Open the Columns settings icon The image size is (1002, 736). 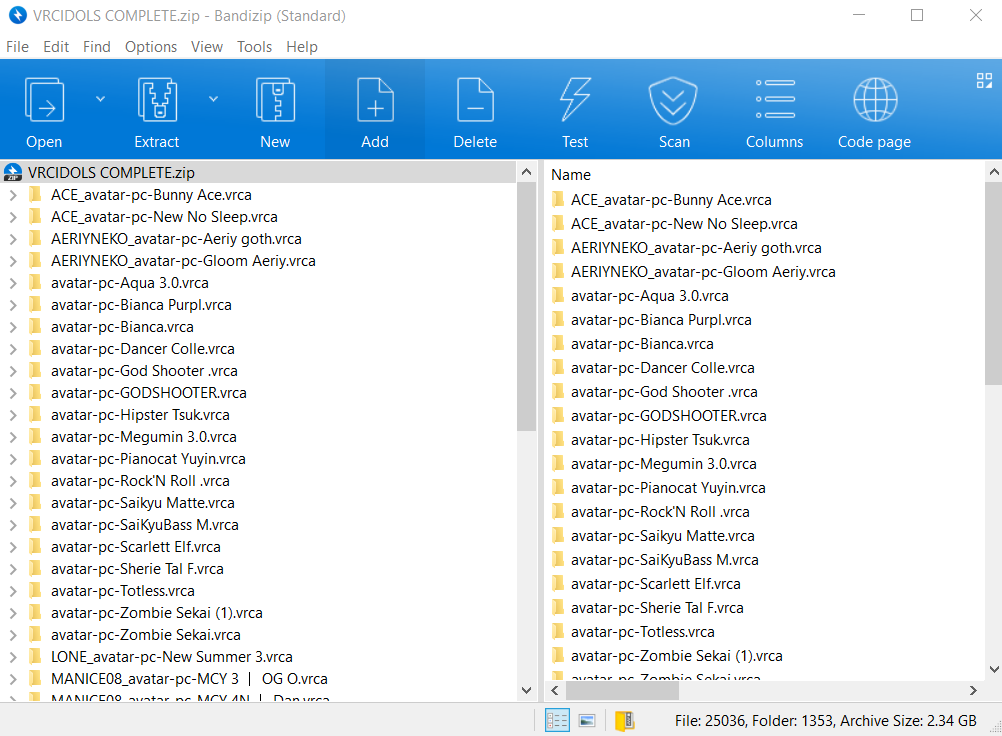coord(775,100)
